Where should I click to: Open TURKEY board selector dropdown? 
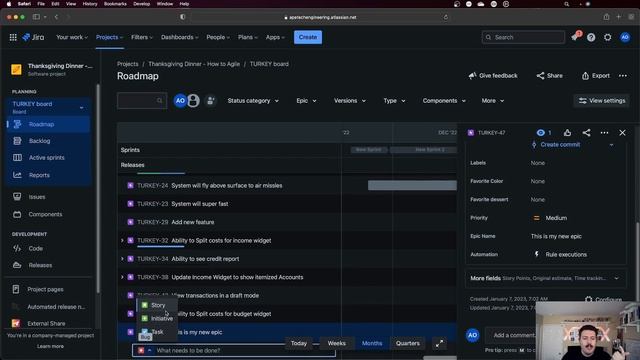point(48,107)
